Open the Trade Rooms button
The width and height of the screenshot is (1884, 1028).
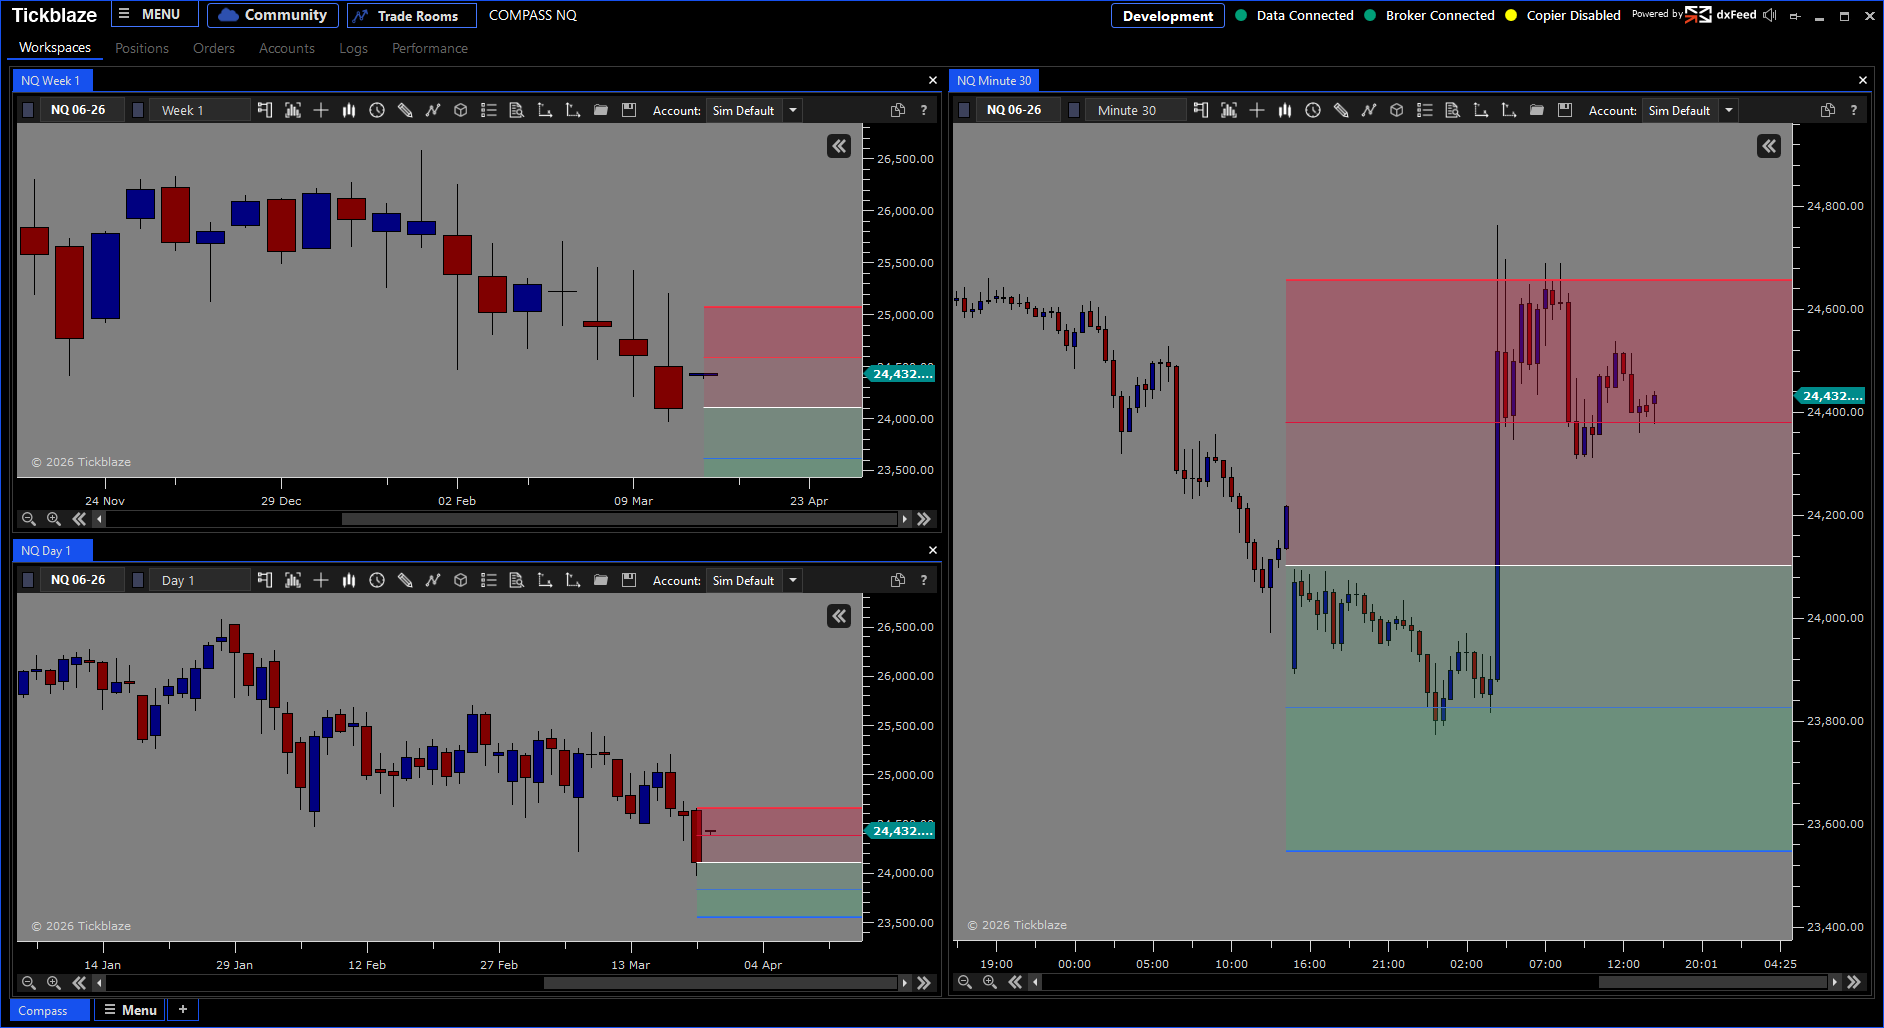(x=411, y=16)
